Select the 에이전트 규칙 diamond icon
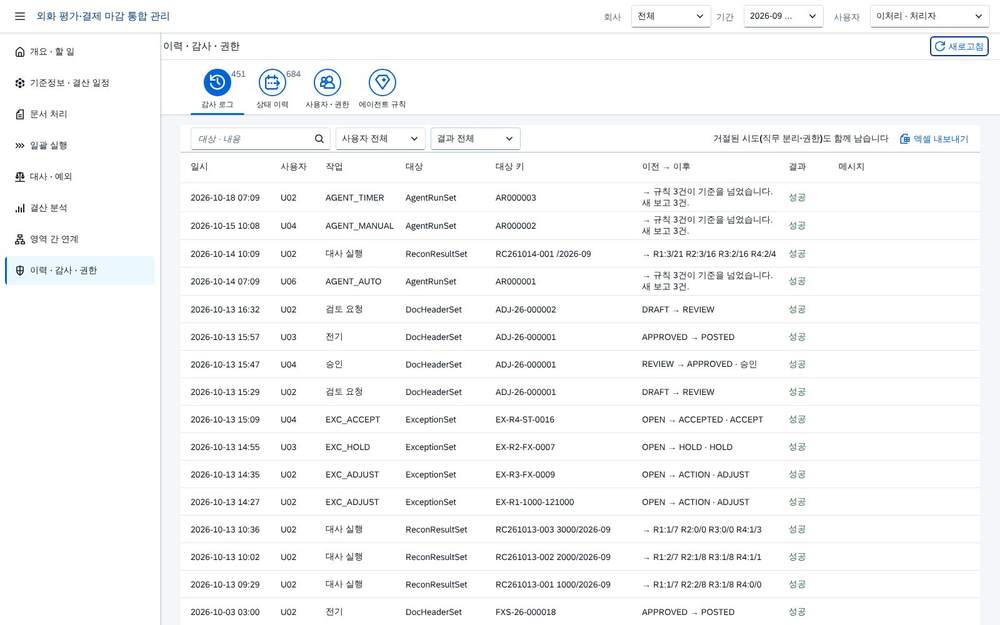 [382, 82]
